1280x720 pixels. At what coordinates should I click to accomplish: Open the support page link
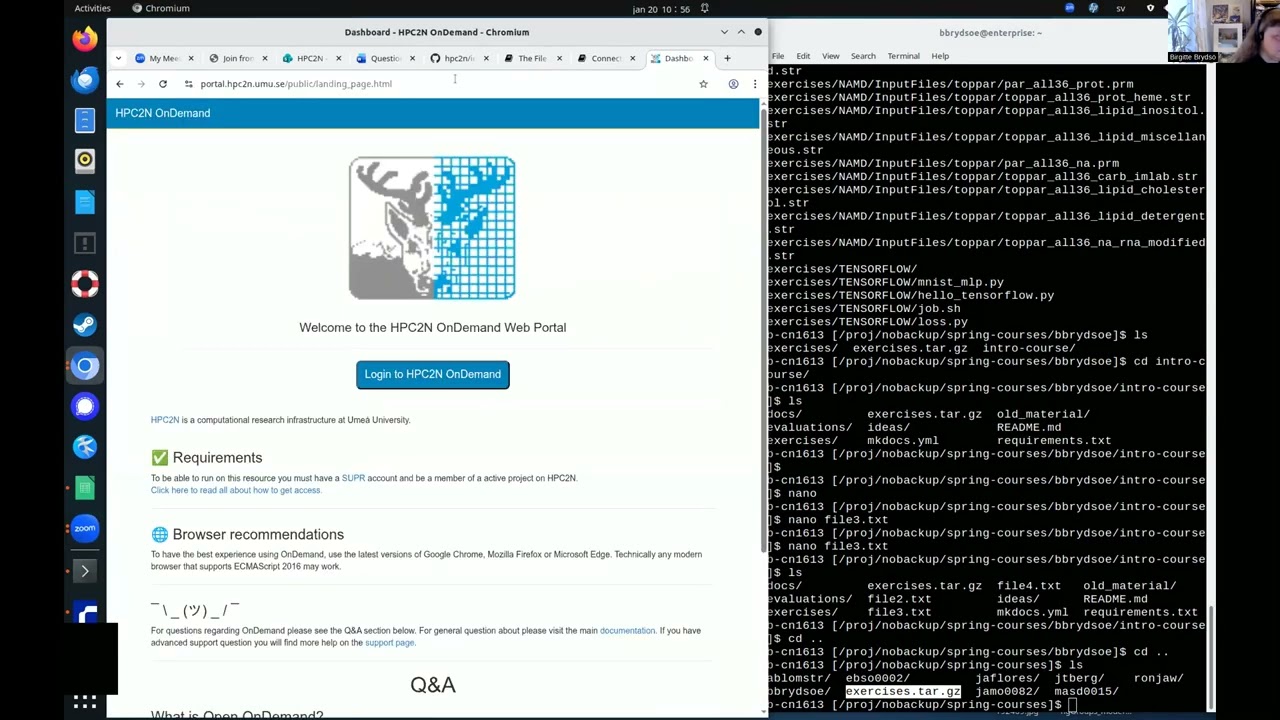(389, 643)
